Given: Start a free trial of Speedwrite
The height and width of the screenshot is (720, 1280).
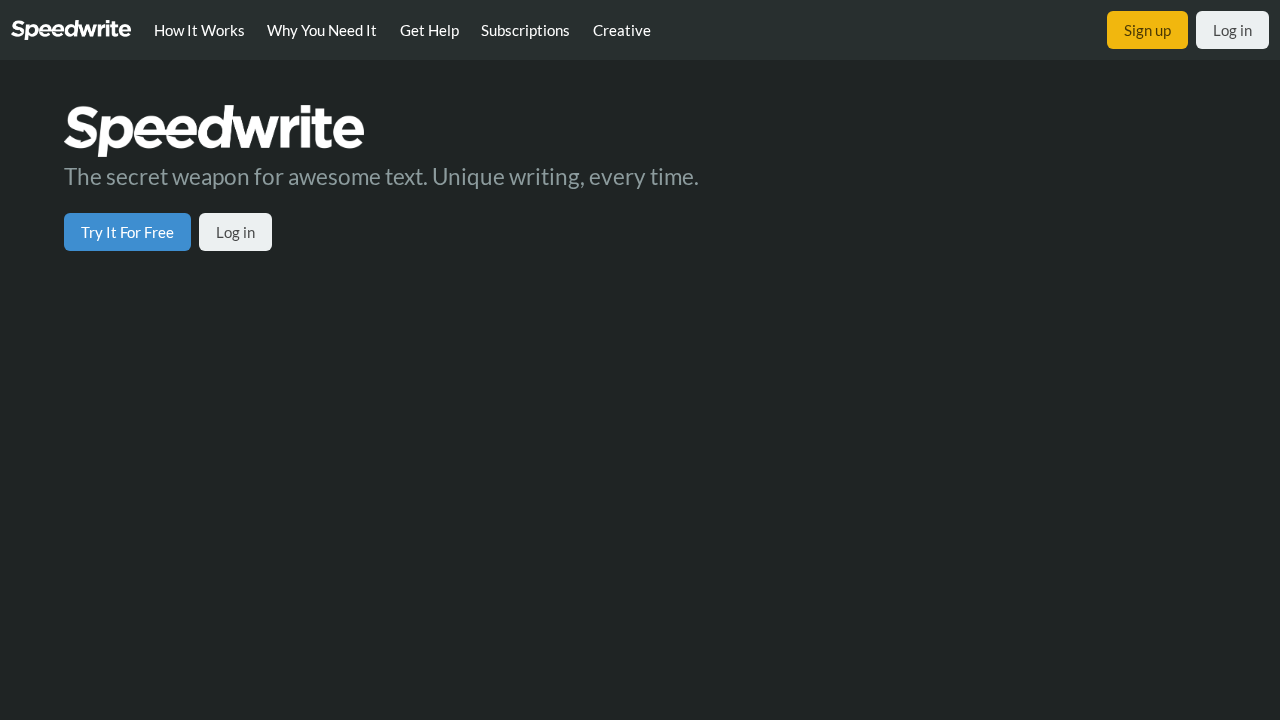Looking at the screenshot, I should click(x=127, y=231).
